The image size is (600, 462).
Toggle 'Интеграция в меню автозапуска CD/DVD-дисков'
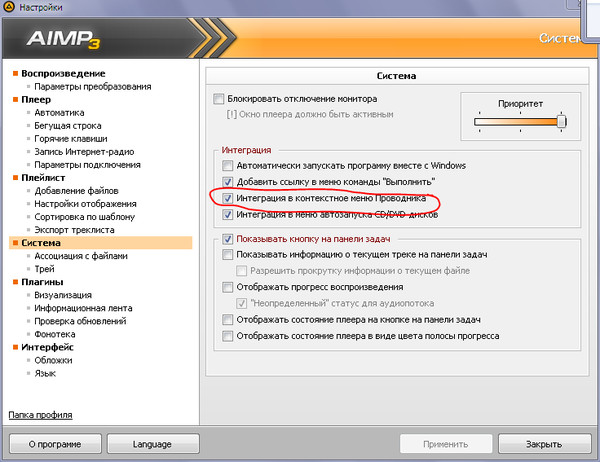coord(228,214)
